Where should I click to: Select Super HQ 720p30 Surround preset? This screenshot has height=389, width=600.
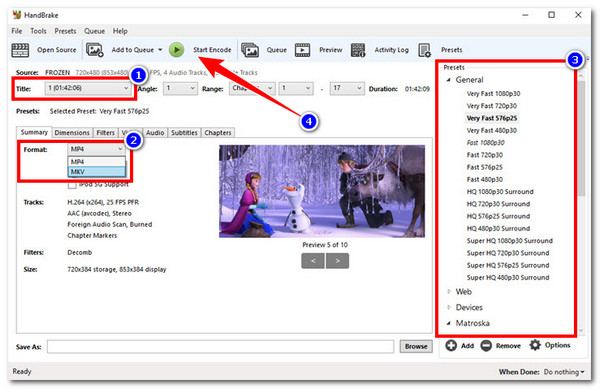tap(508, 253)
